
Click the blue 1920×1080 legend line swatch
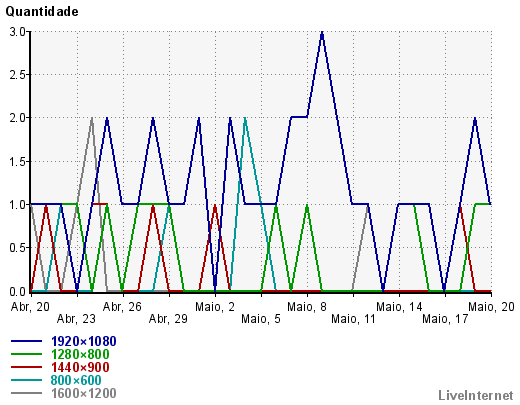27,341
